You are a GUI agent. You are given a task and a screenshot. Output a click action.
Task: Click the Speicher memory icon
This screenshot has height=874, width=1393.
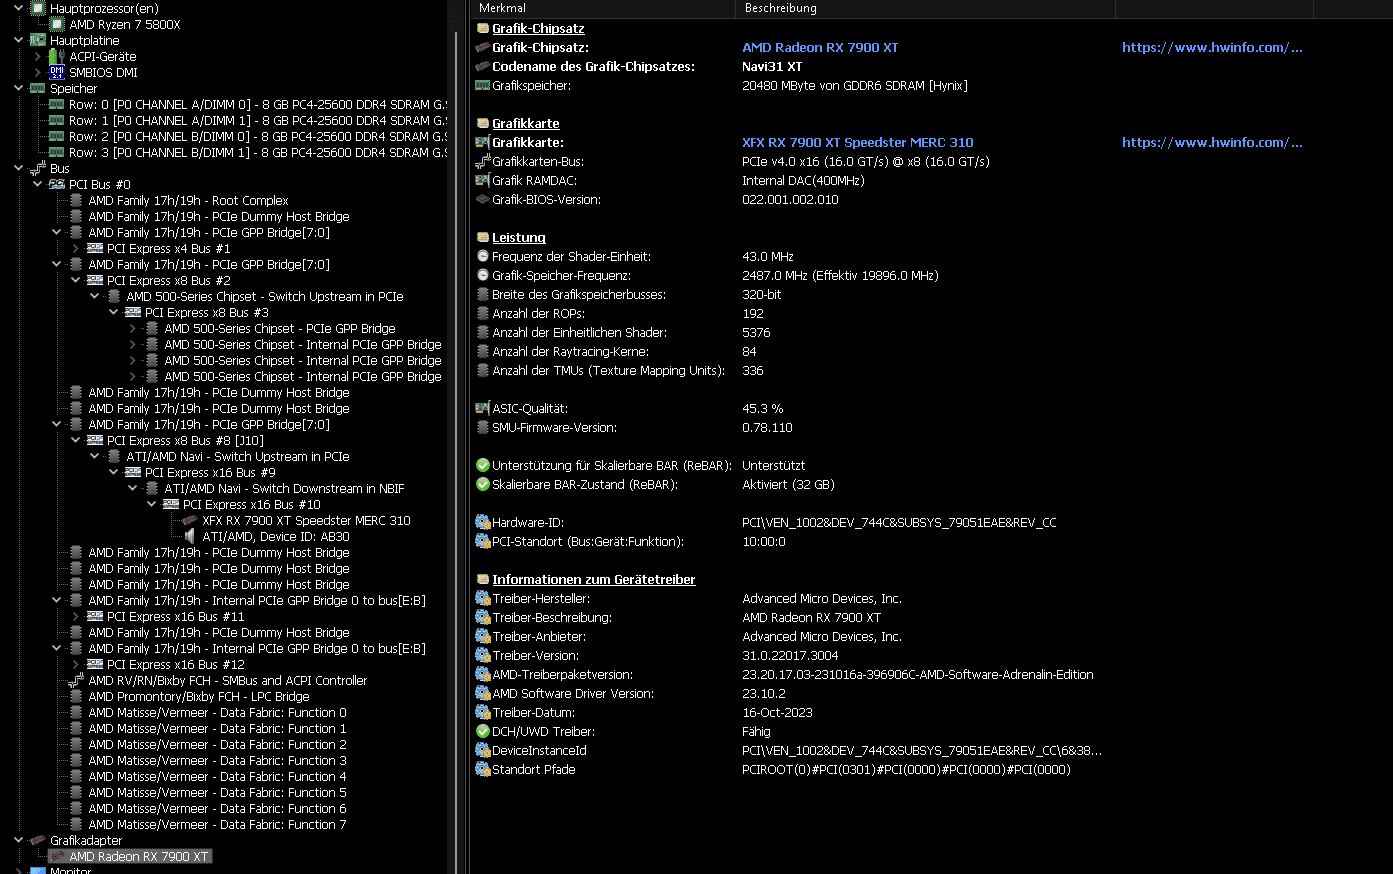tap(38, 88)
